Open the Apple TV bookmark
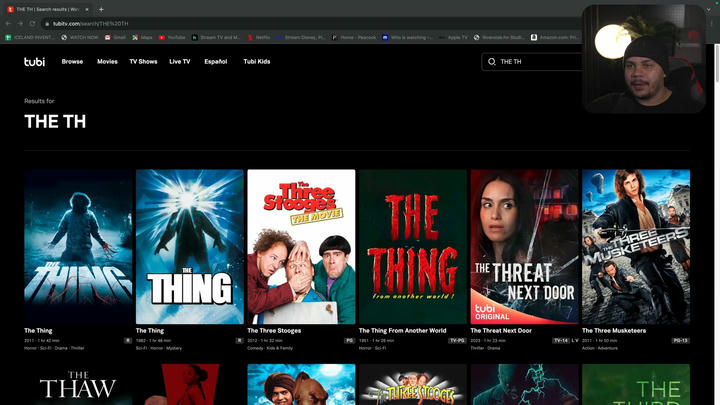This screenshot has width=720, height=405. pyautogui.click(x=453, y=37)
